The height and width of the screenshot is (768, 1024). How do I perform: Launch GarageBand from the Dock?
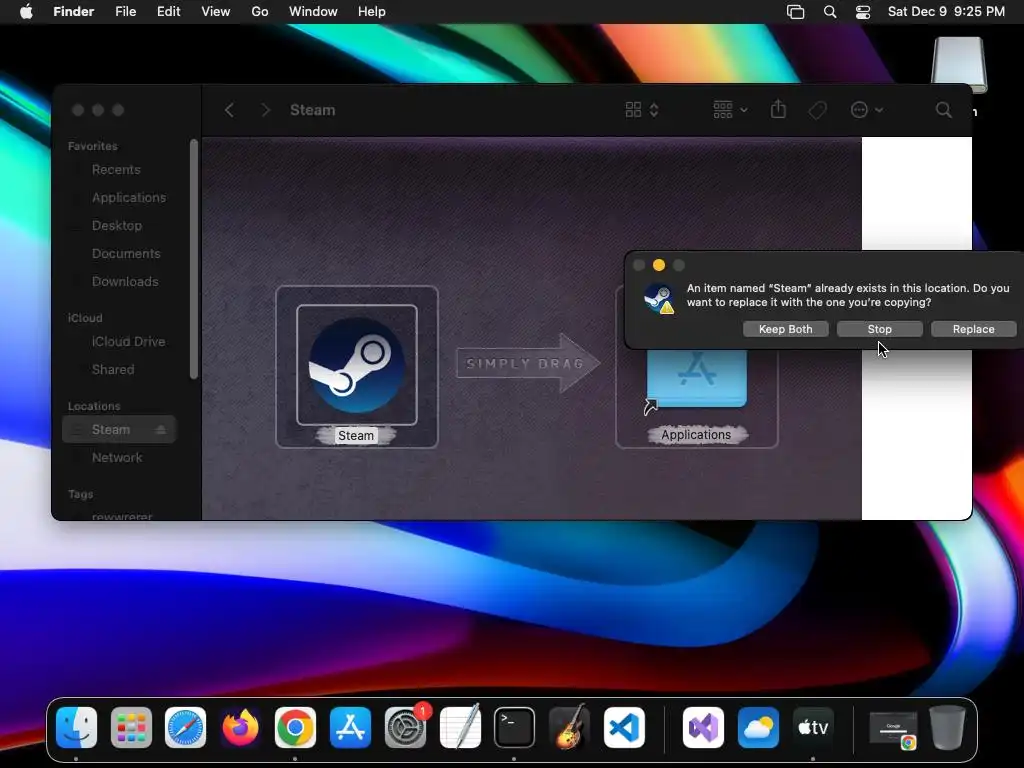(x=569, y=726)
